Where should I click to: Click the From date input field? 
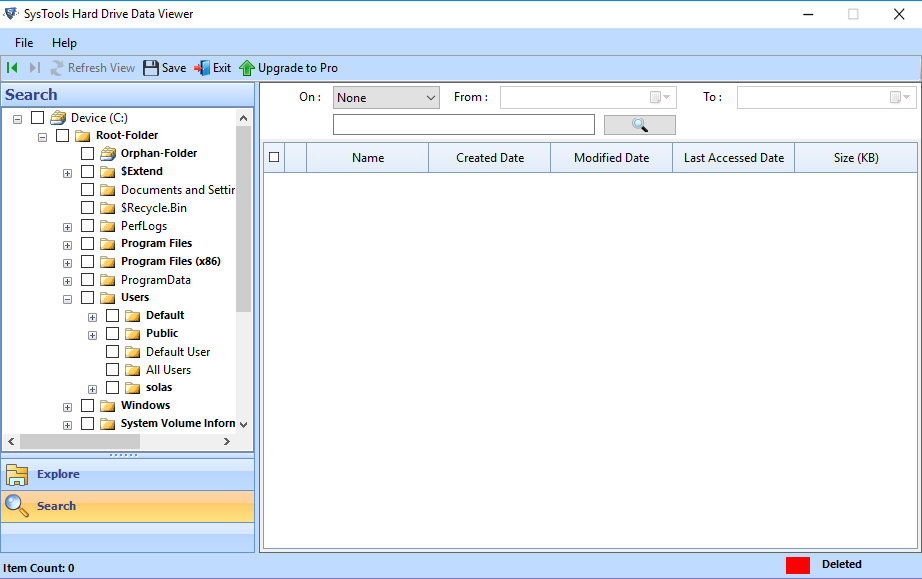click(x=588, y=98)
